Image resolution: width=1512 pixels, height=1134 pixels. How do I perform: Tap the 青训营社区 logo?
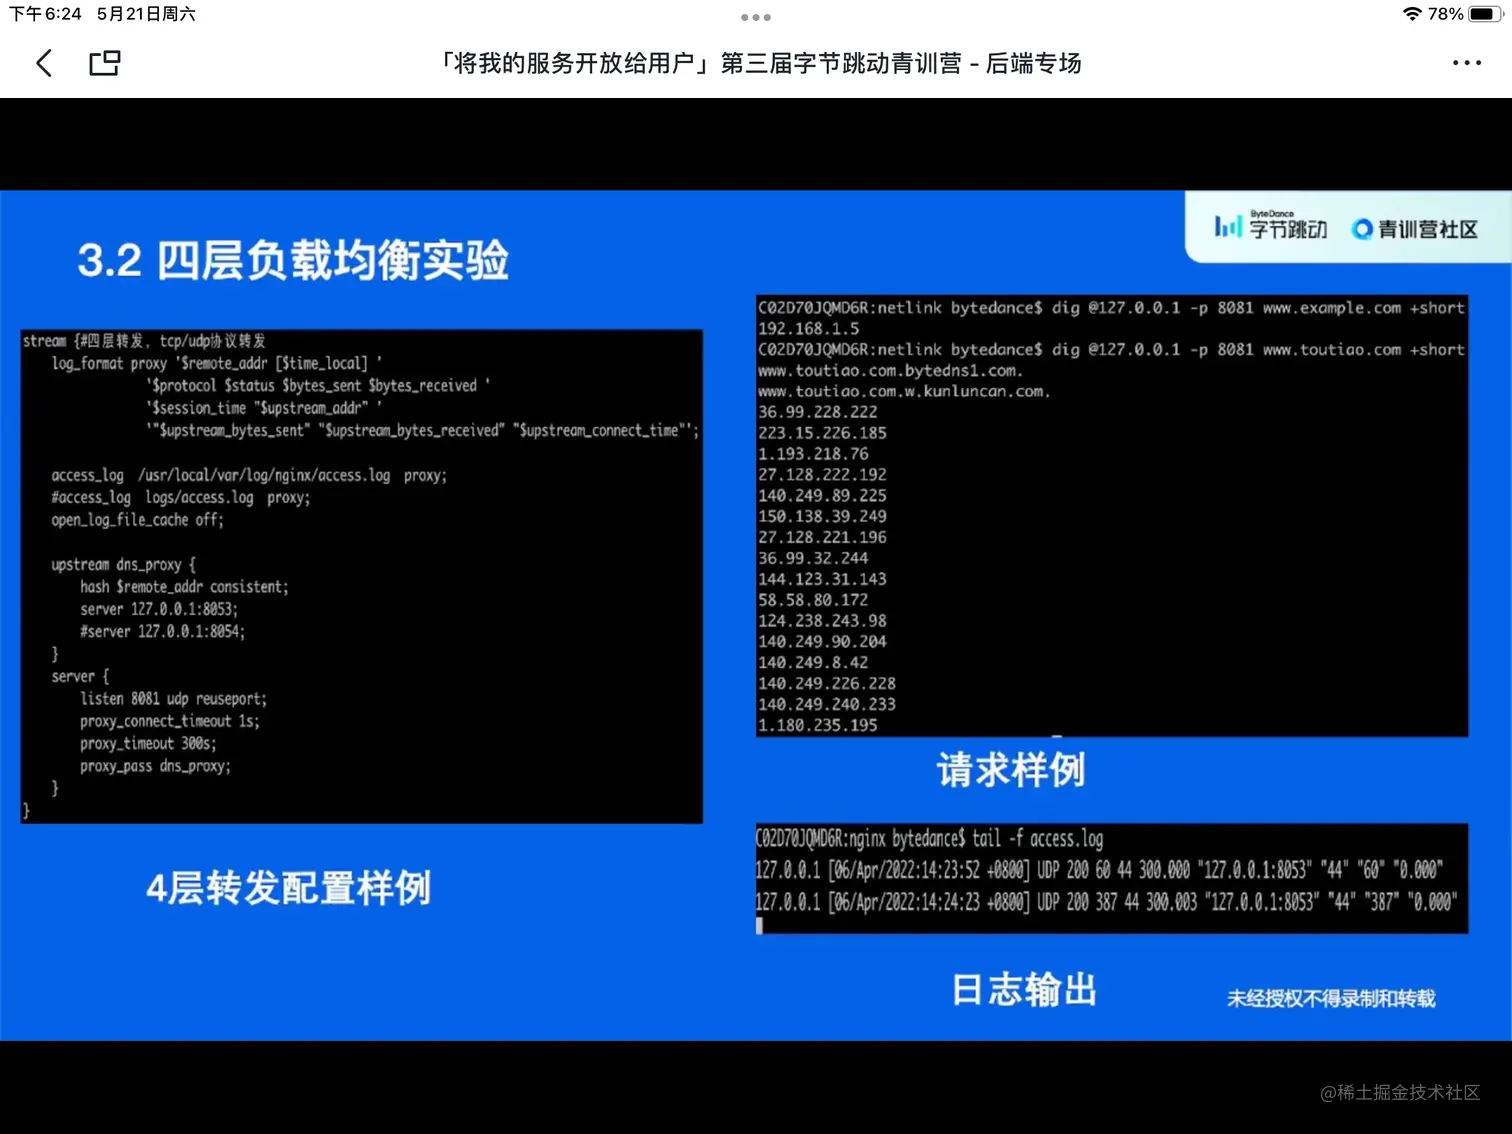pos(1414,229)
